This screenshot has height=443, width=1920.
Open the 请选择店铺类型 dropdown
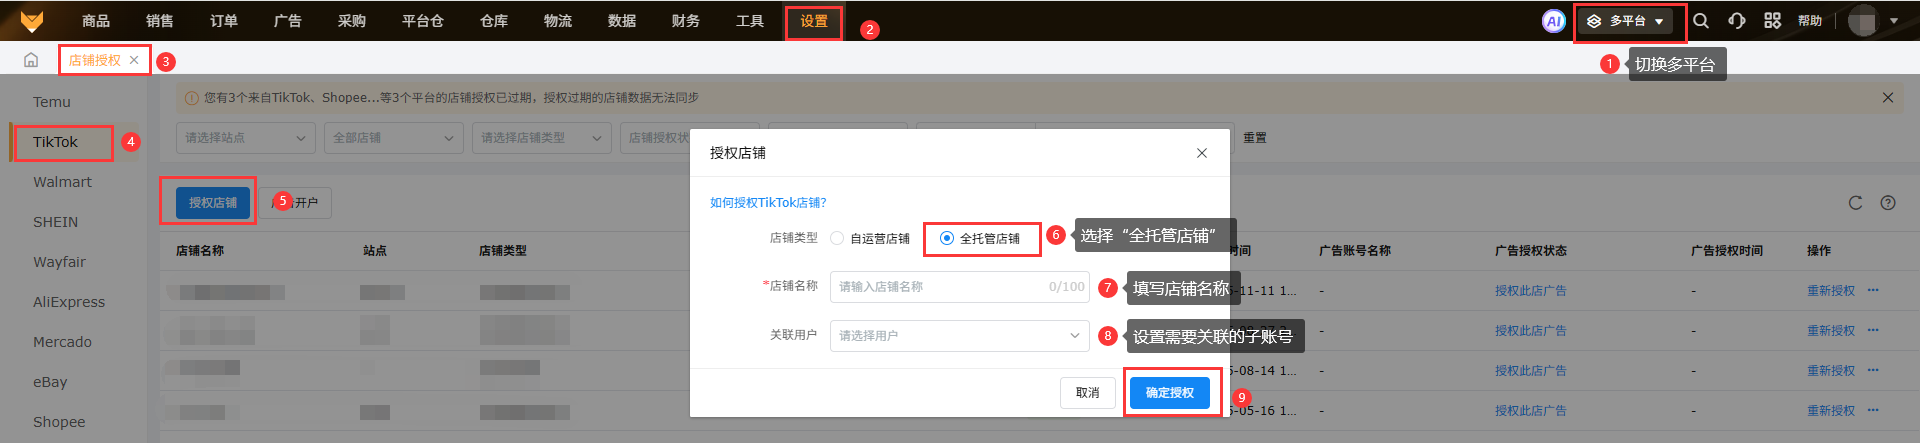tap(542, 138)
